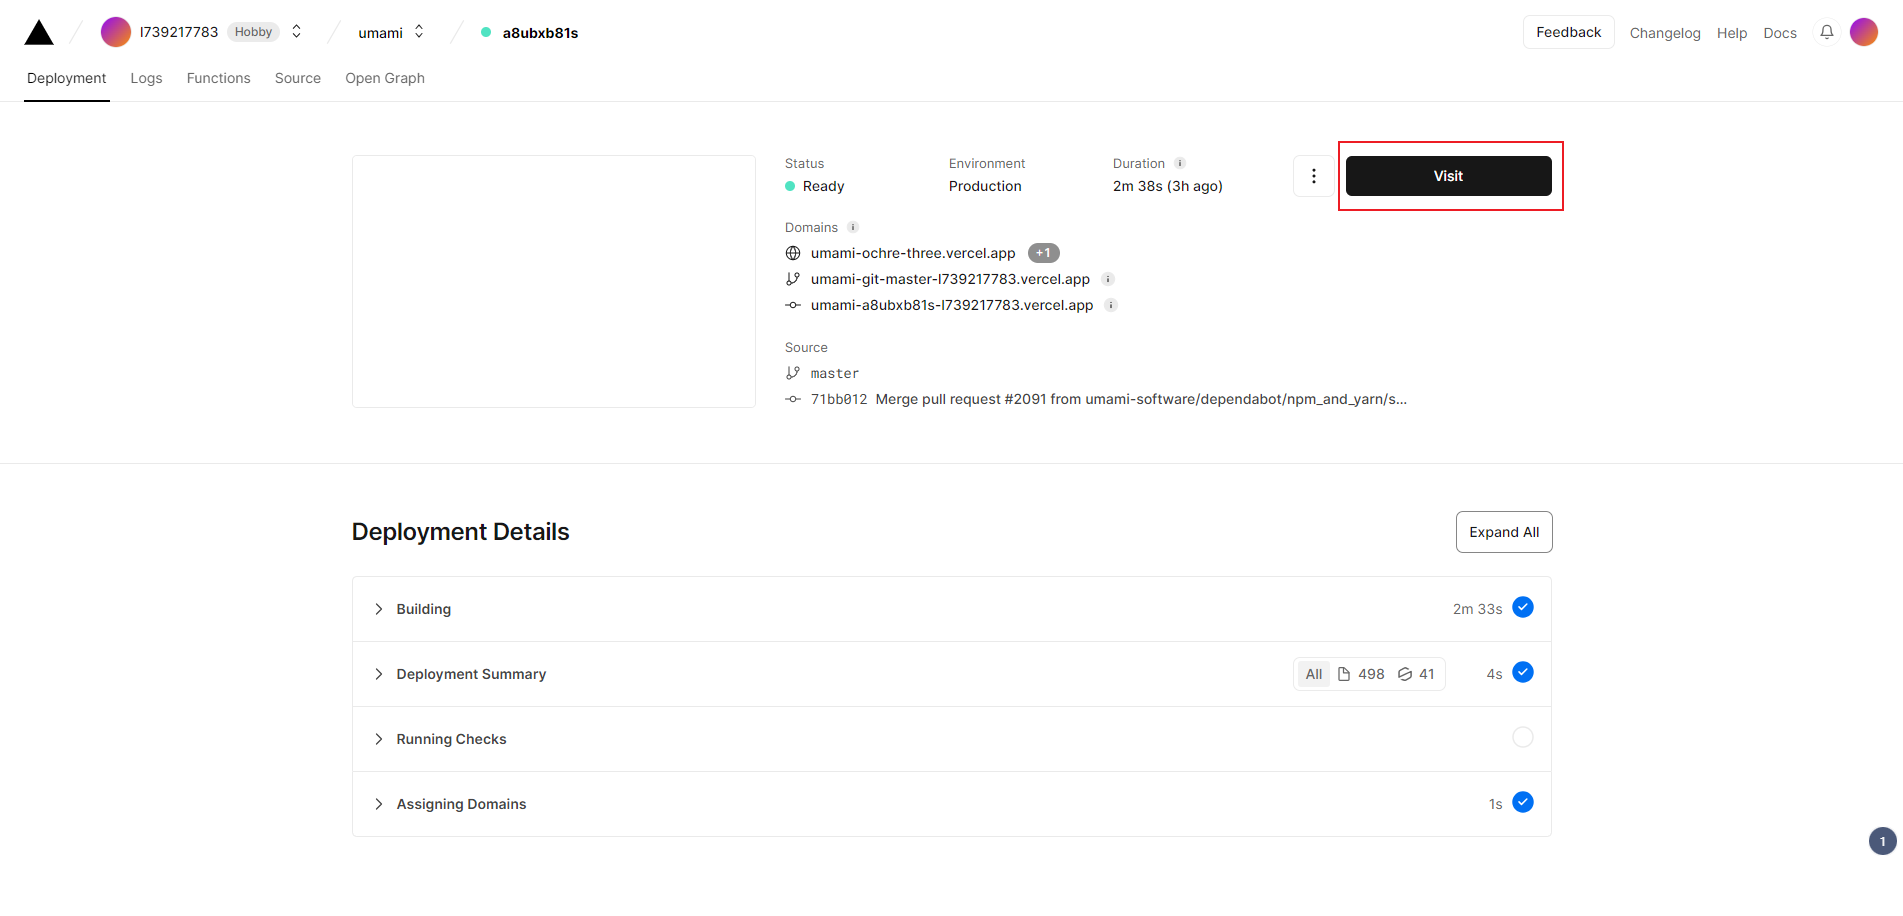This screenshot has width=1903, height=916.
Task: Select the 41 functions filter
Action: (x=1416, y=674)
